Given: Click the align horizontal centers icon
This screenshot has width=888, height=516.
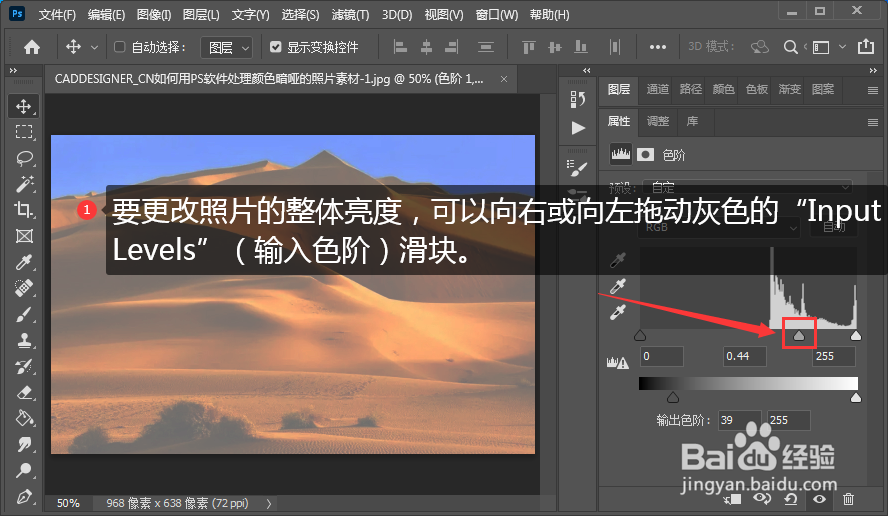Looking at the screenshot, I should [x=426, y=47].
